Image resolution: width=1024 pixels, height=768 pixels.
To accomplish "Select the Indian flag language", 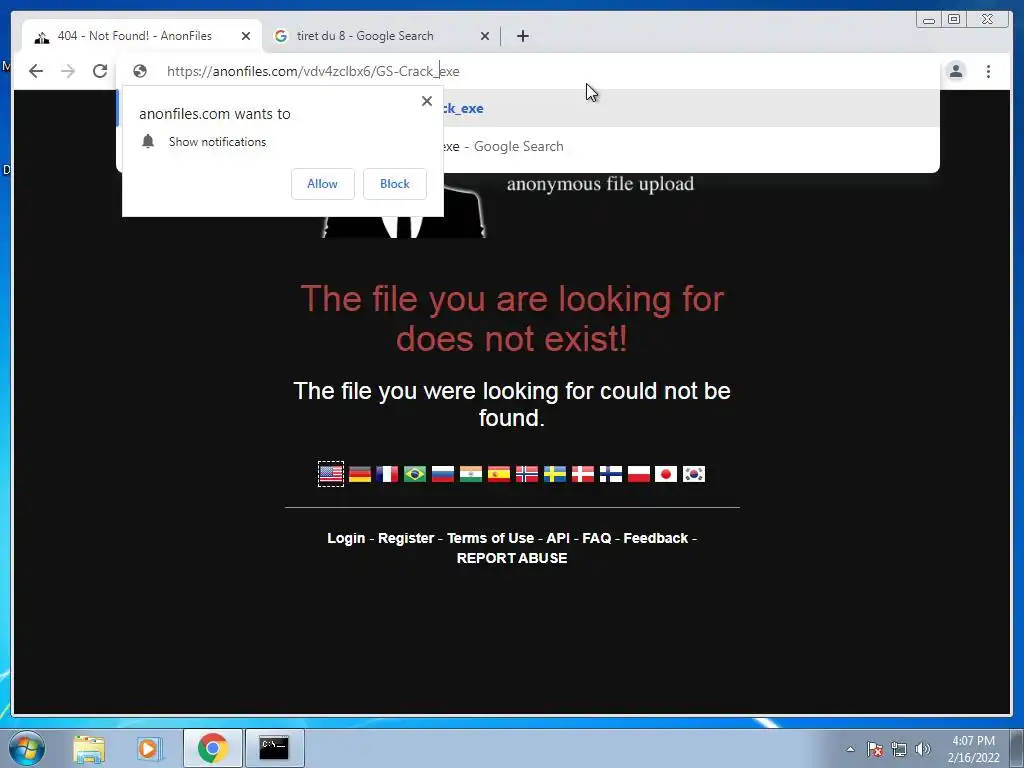I will coord(471,473).
